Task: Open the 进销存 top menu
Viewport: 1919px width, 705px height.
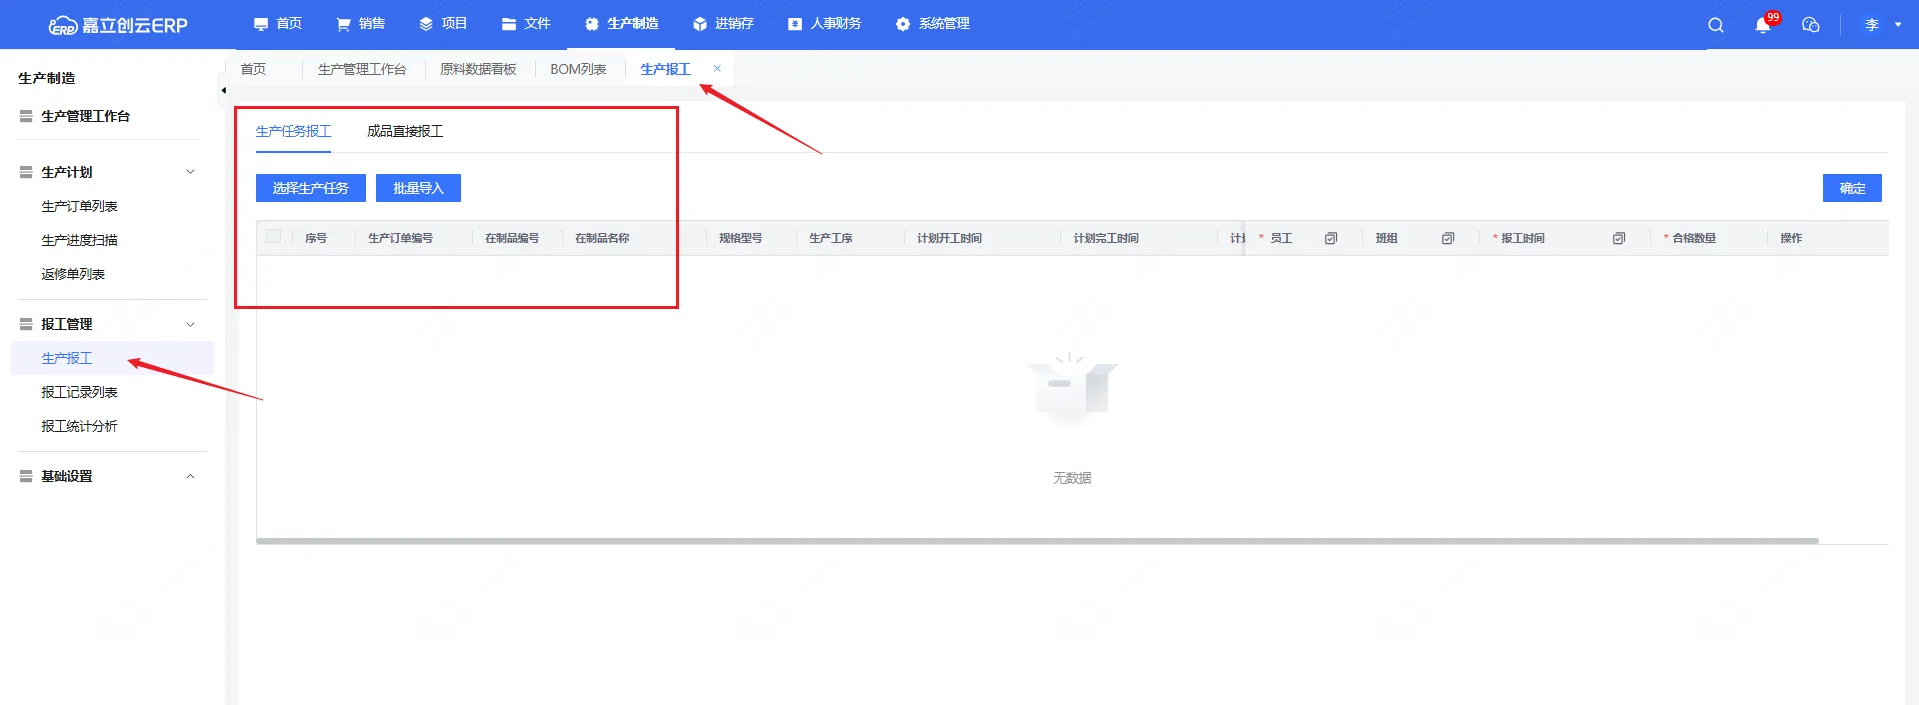Action: click(723, 24)
